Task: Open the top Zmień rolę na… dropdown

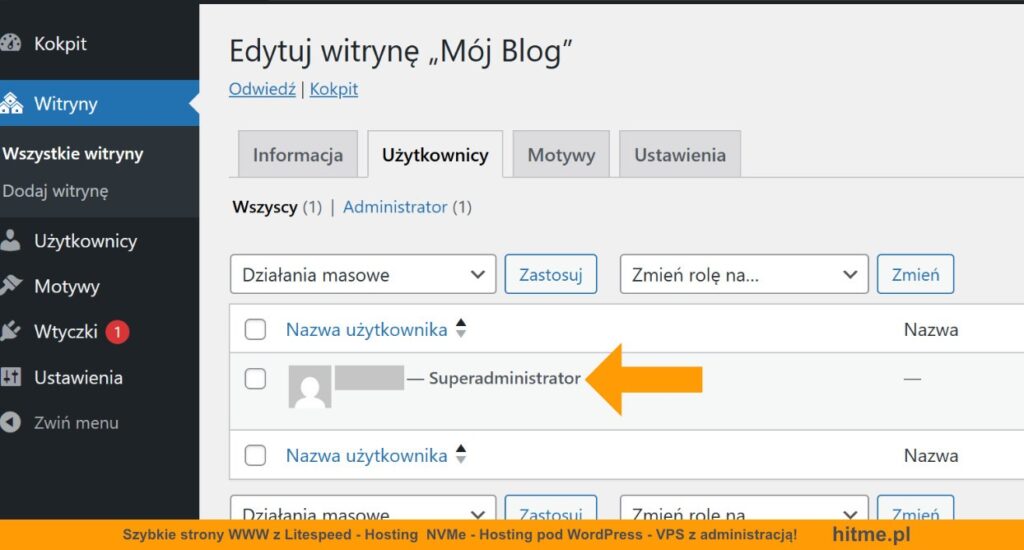Action: pyautogui.click(x=744, y=275)
